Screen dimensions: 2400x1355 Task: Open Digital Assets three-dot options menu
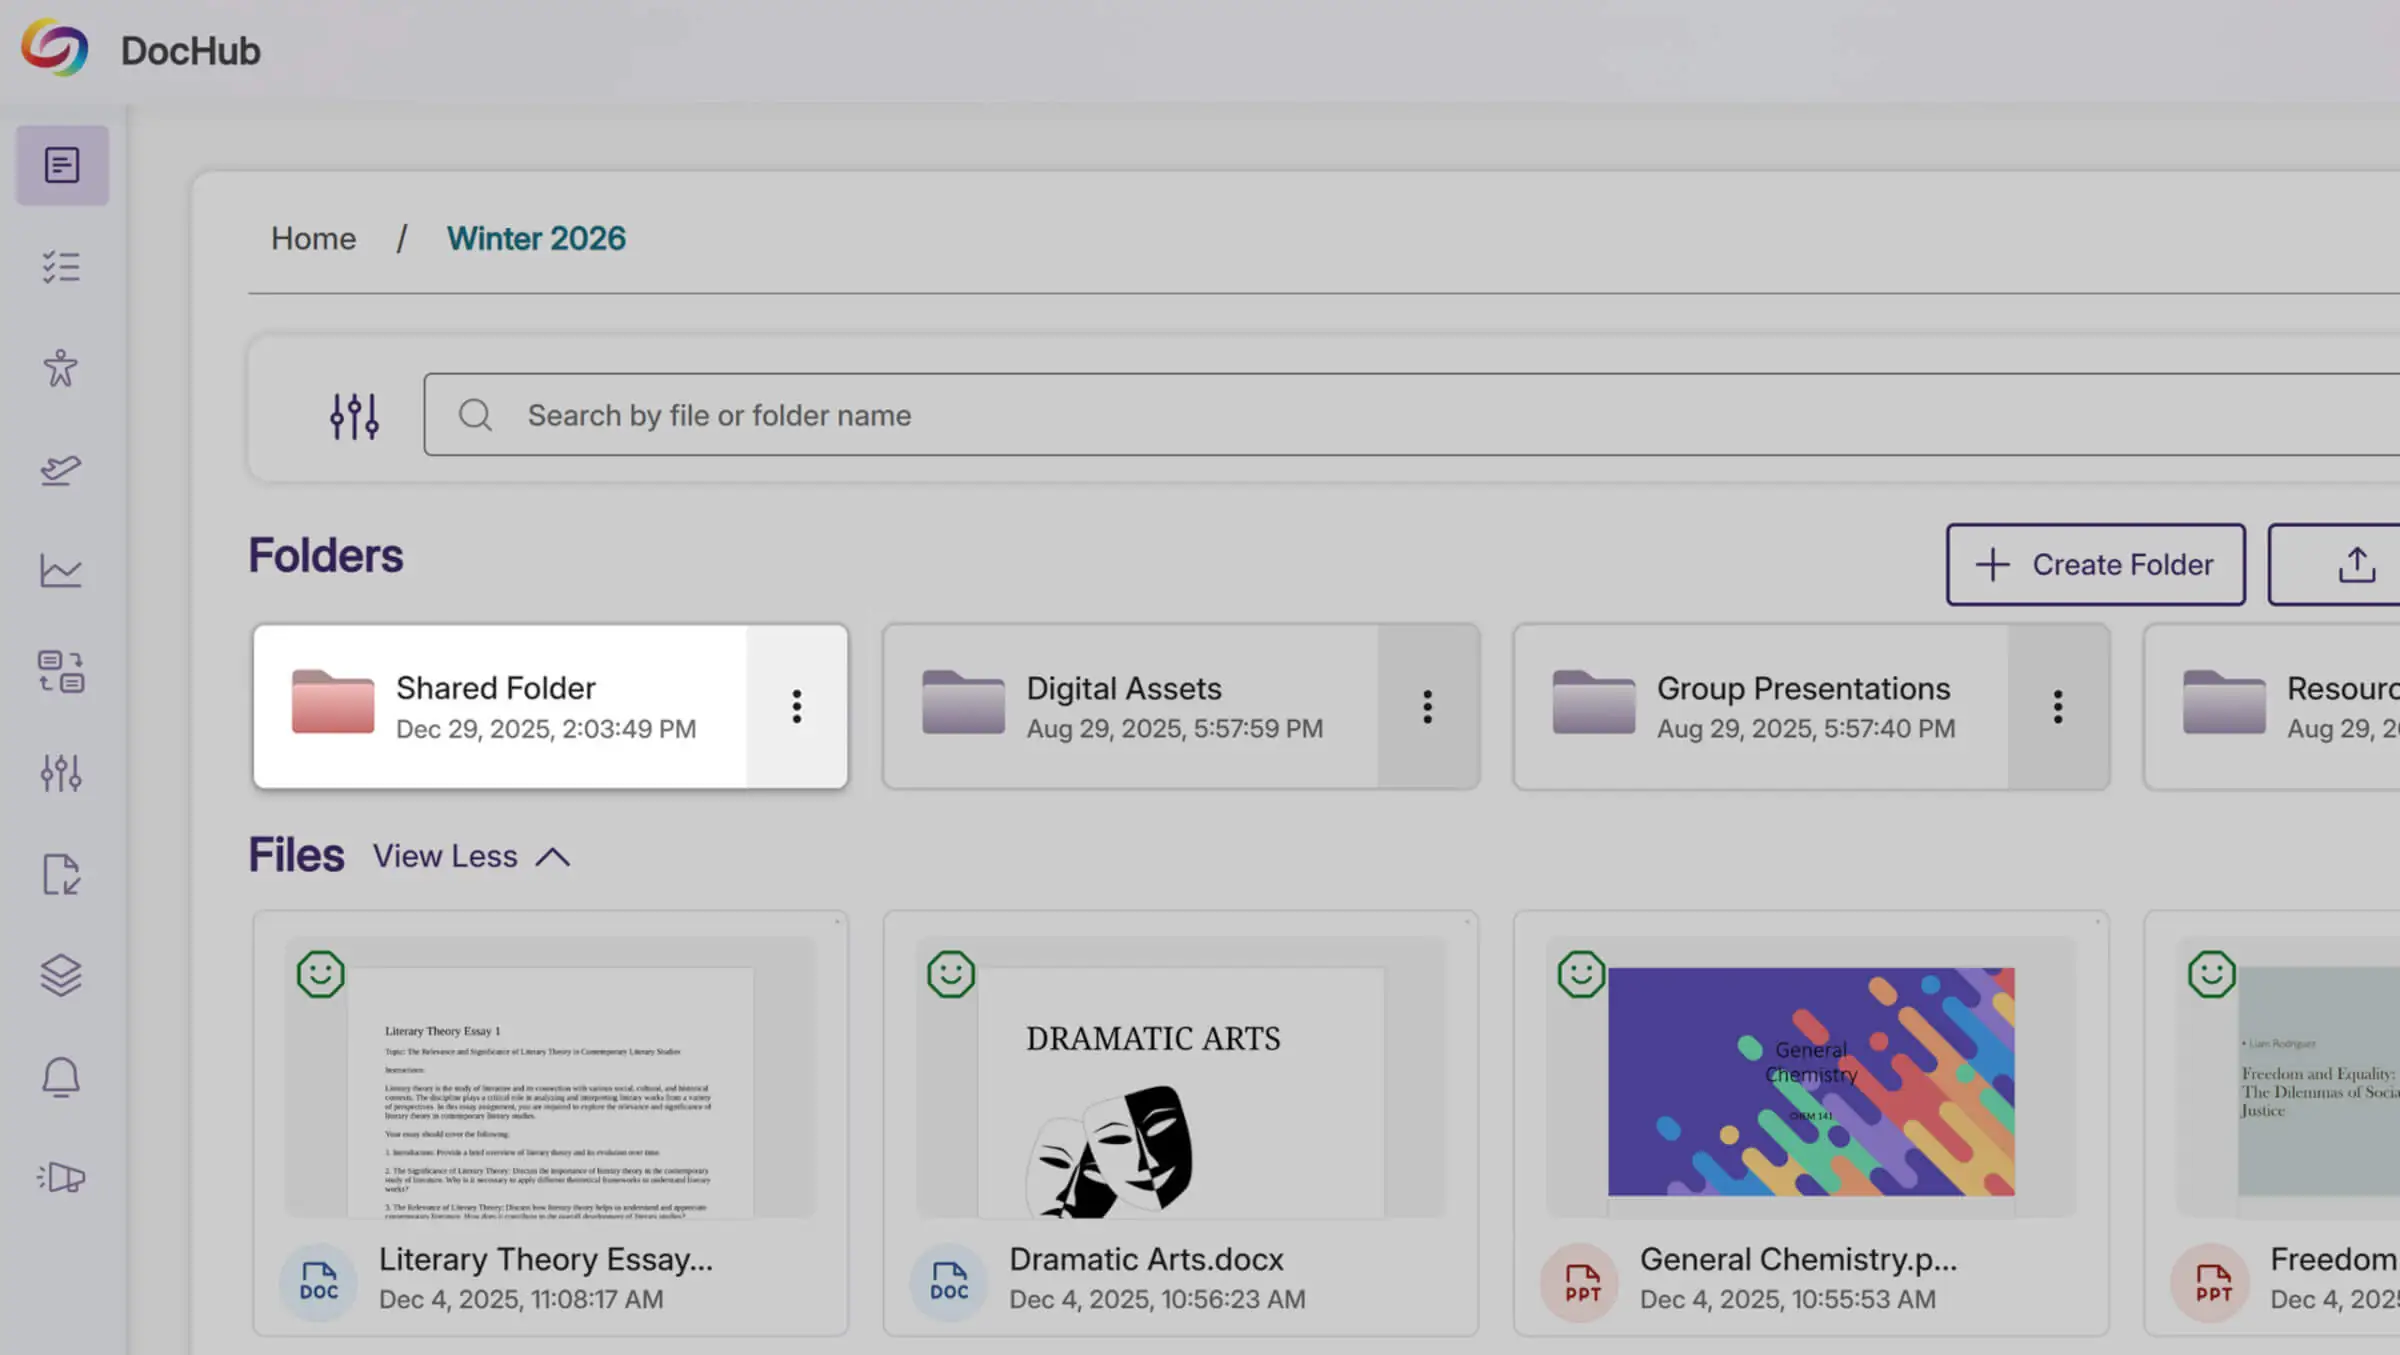(1427, 707)
